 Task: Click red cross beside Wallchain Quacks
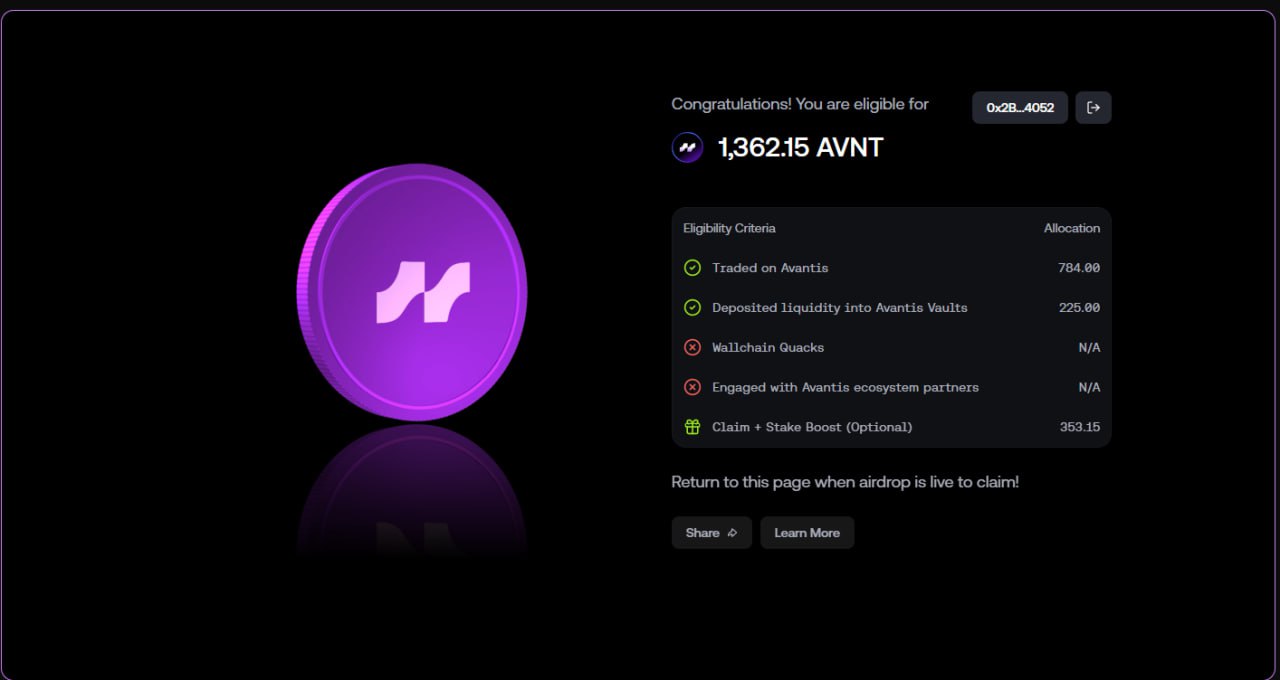[x=692, y=348]
